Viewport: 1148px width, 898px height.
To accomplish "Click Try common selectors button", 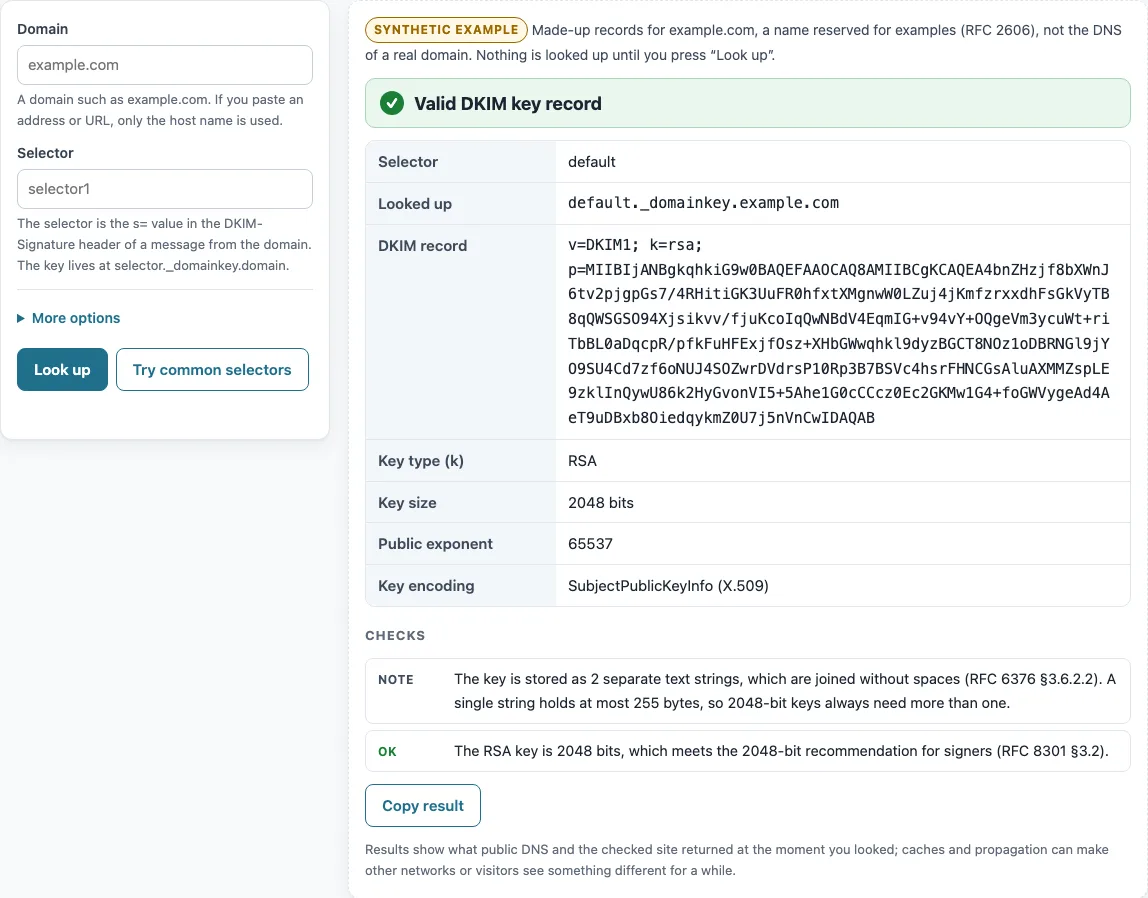I will (x=212, y=370).
